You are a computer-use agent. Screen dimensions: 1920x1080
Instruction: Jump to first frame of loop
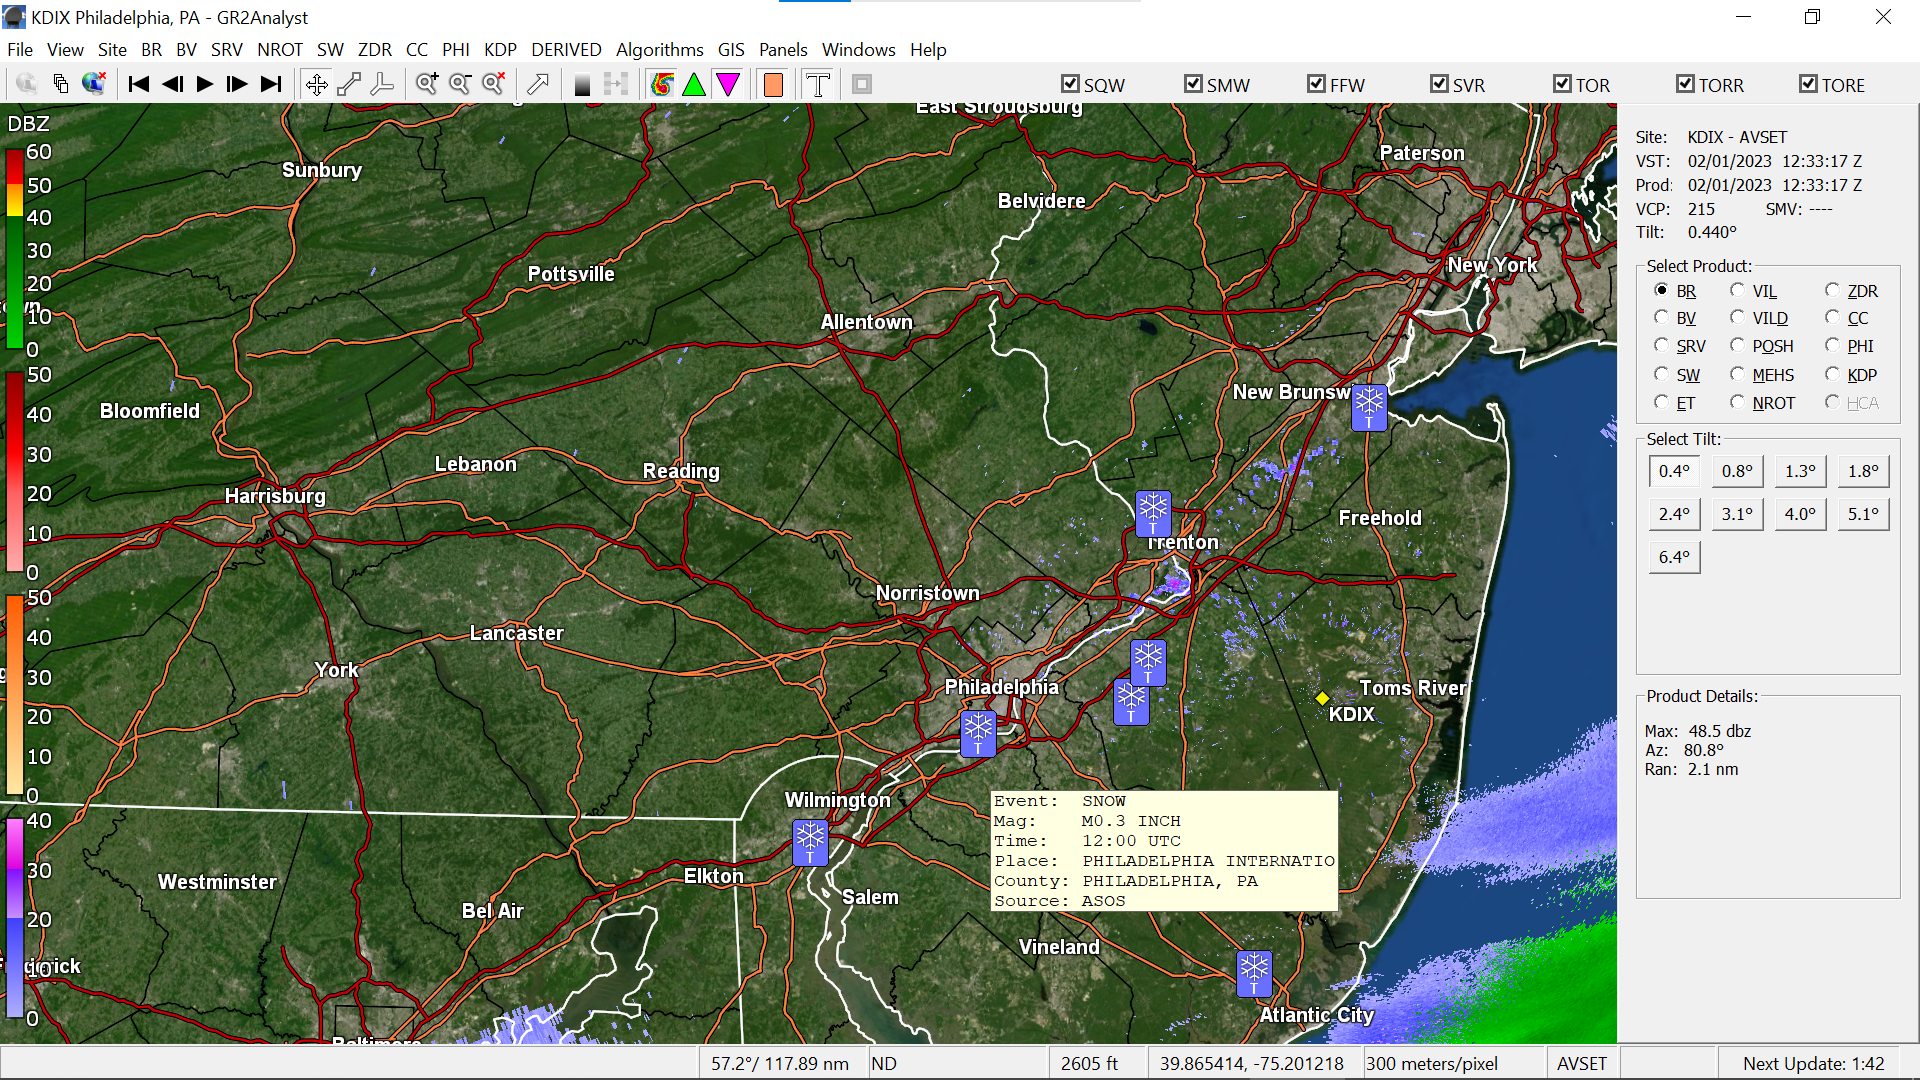139,84
